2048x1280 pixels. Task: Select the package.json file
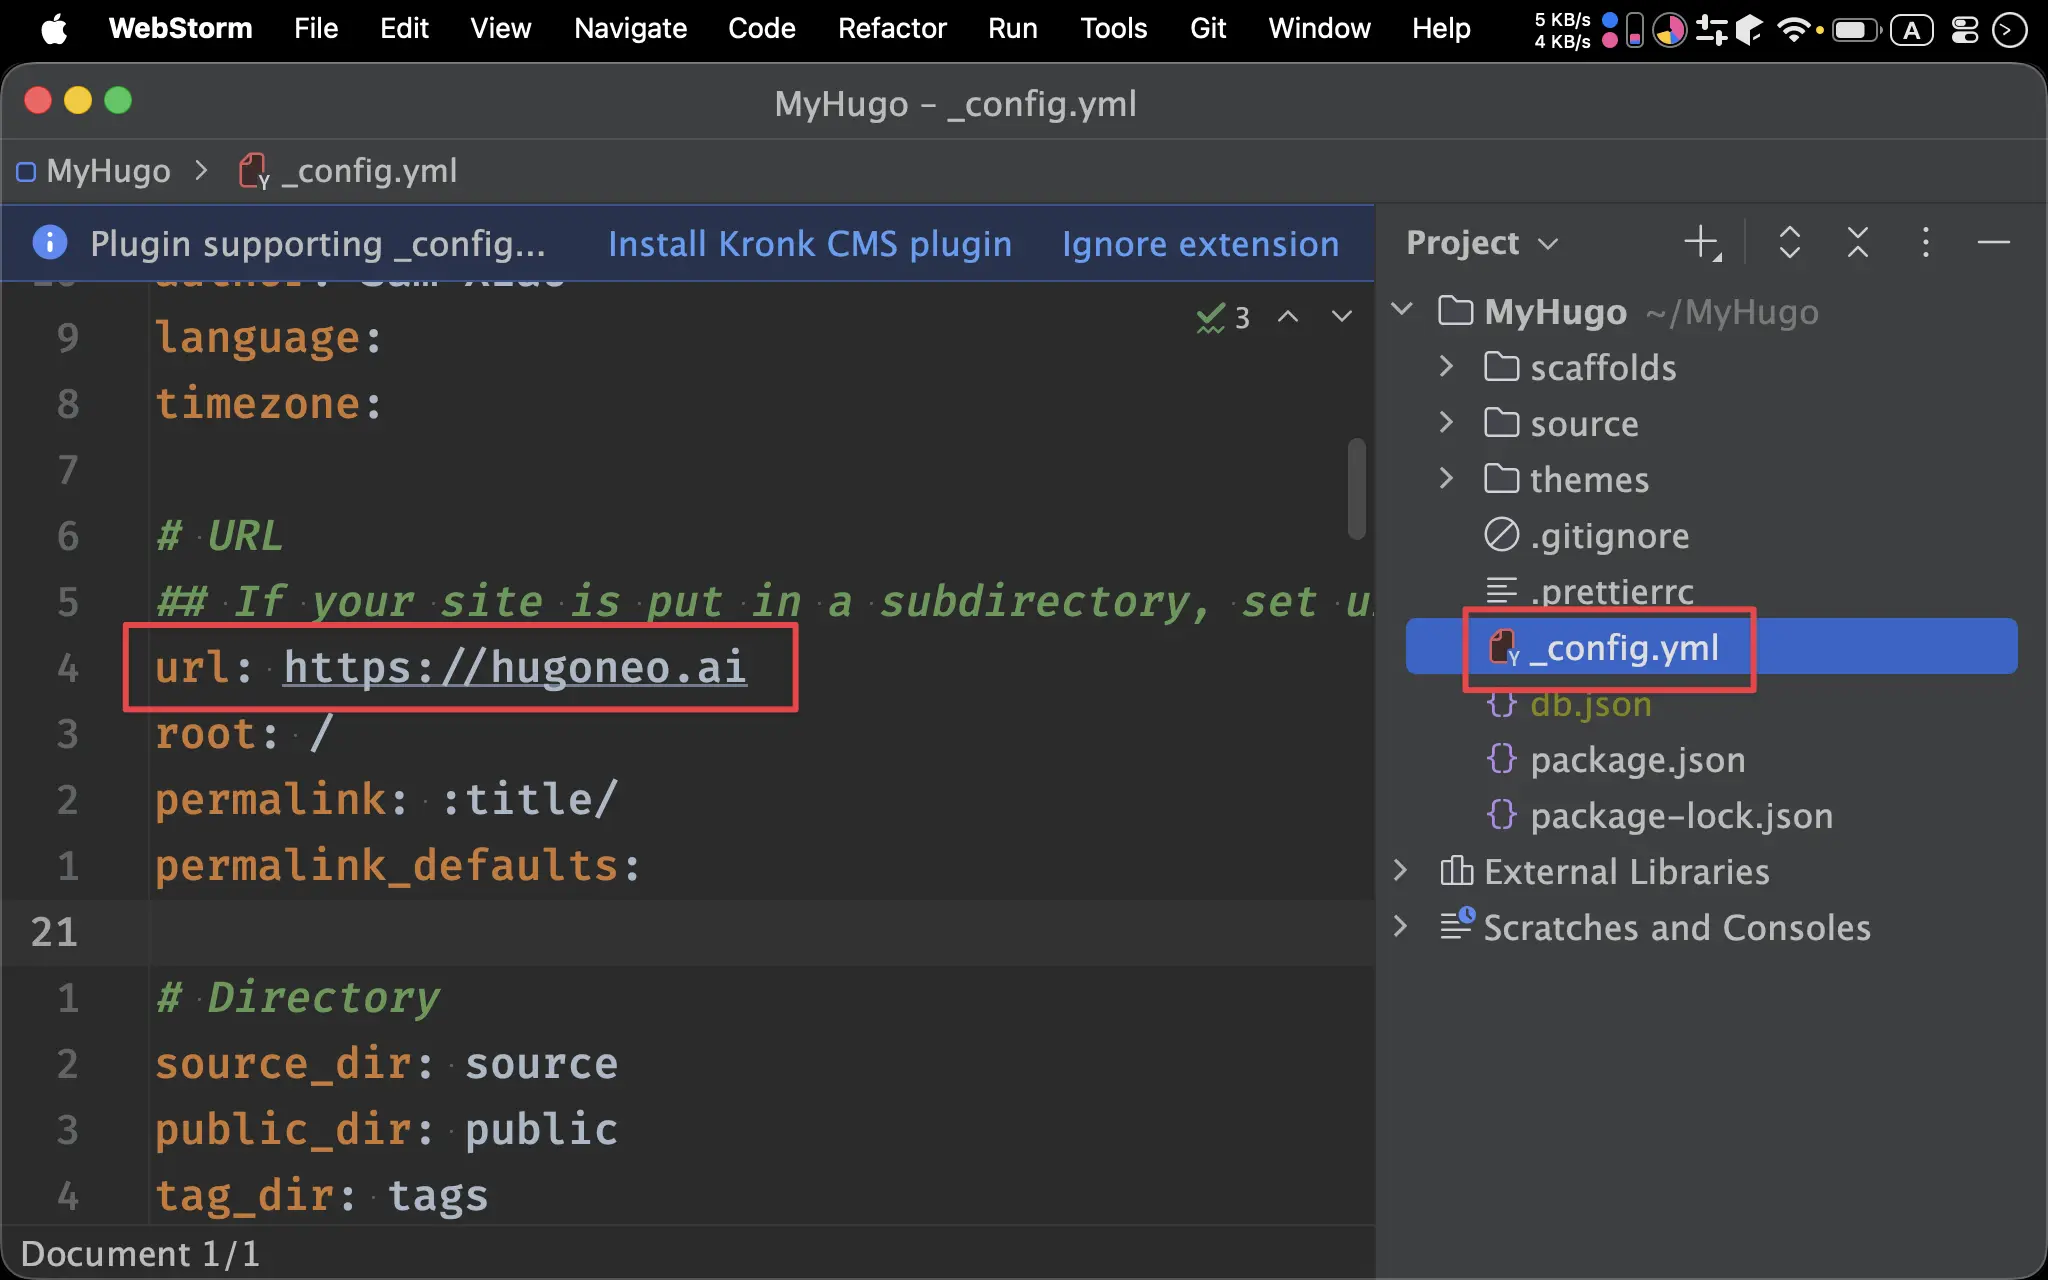[x=1615, y=759]
